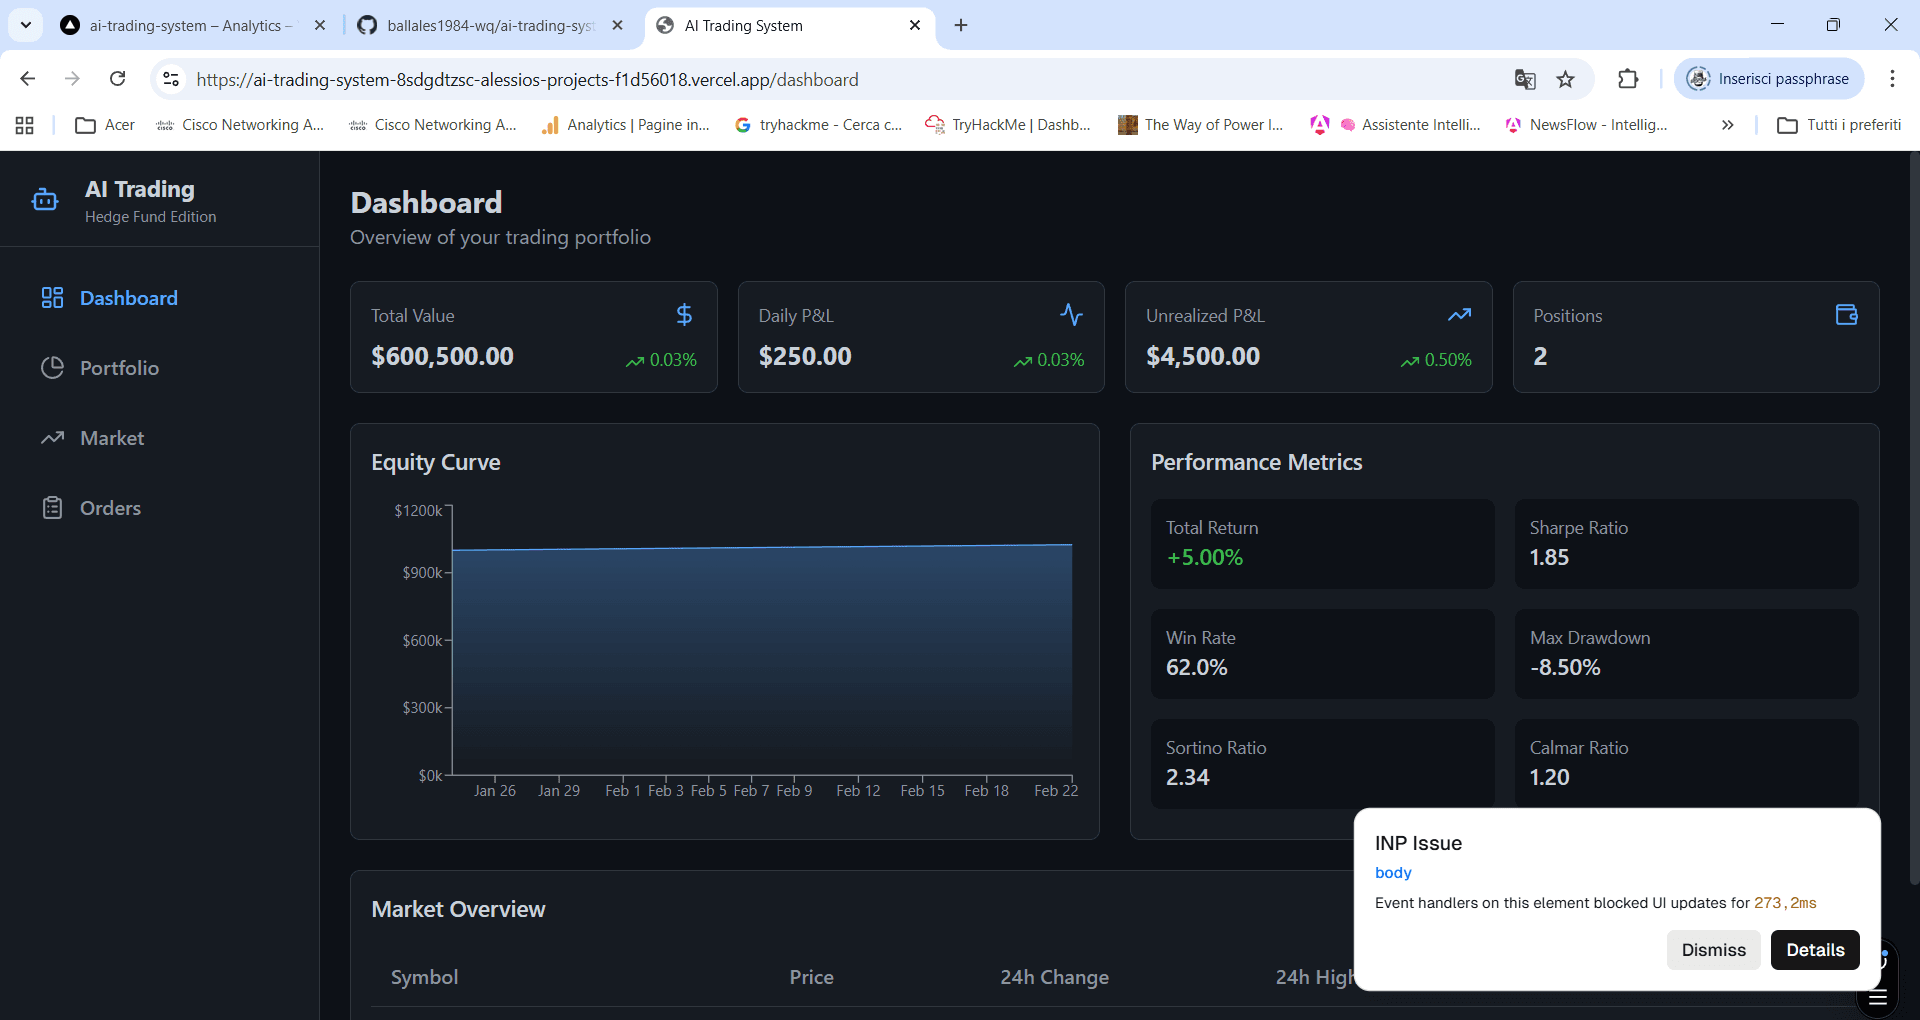Click the AI Trading logo icon

[x=45, y=199]
